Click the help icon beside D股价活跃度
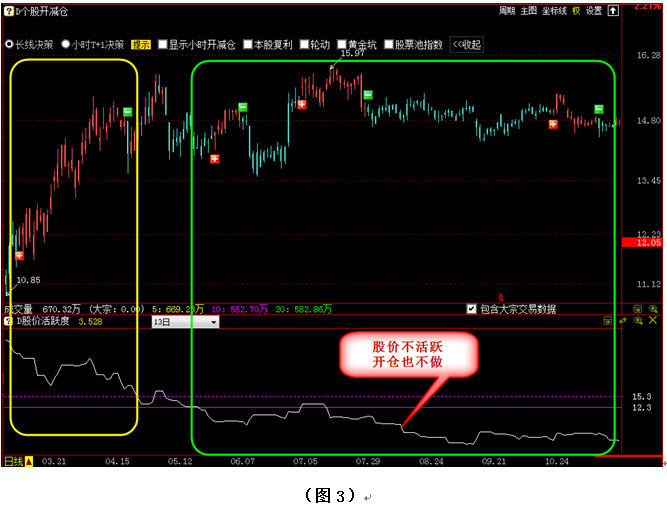This screenshot has width=667, height=516. [x=9, y=322]
